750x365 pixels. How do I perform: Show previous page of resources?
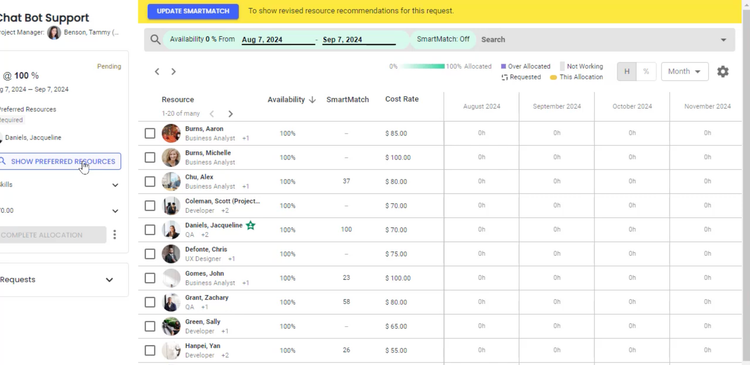pyautogui.click(x=212, y=114)
